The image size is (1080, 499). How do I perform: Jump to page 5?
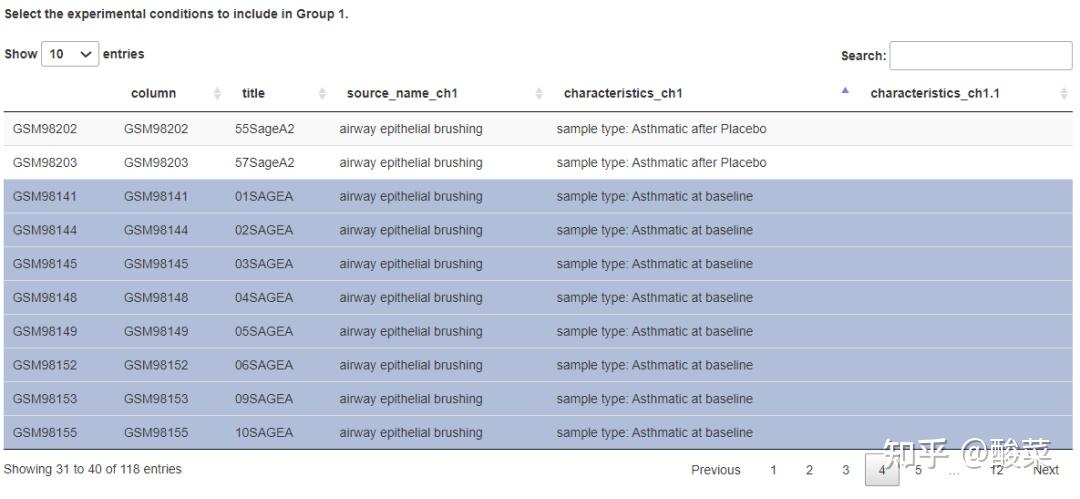918,470
